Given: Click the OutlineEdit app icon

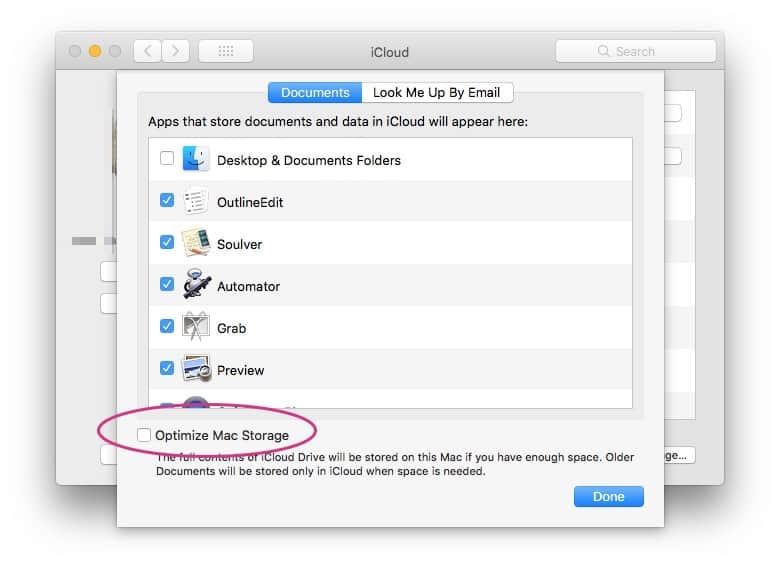Looking at the screenshot, I should click(x=196, y=201).
